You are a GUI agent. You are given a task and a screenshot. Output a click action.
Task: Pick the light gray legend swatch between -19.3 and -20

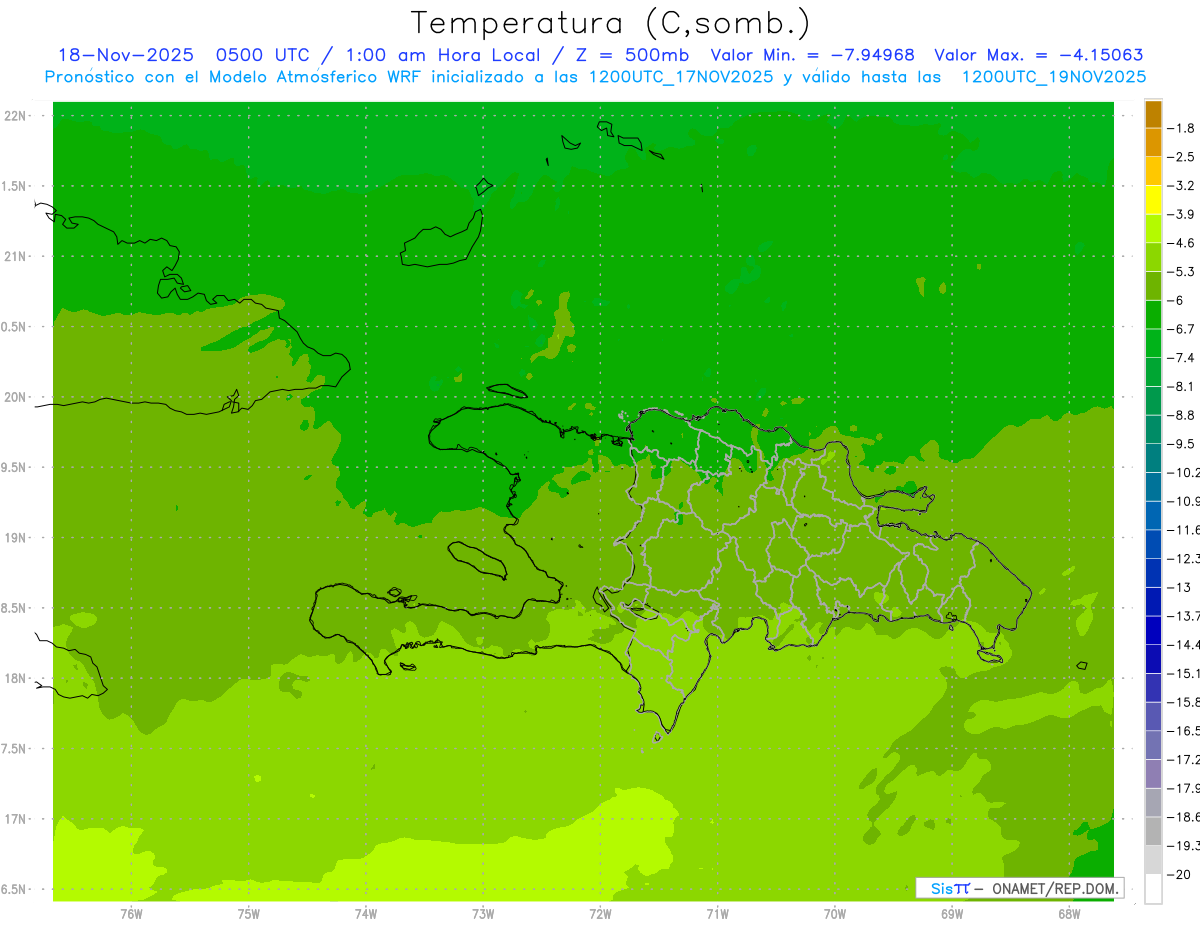[x=1153, y=860]
